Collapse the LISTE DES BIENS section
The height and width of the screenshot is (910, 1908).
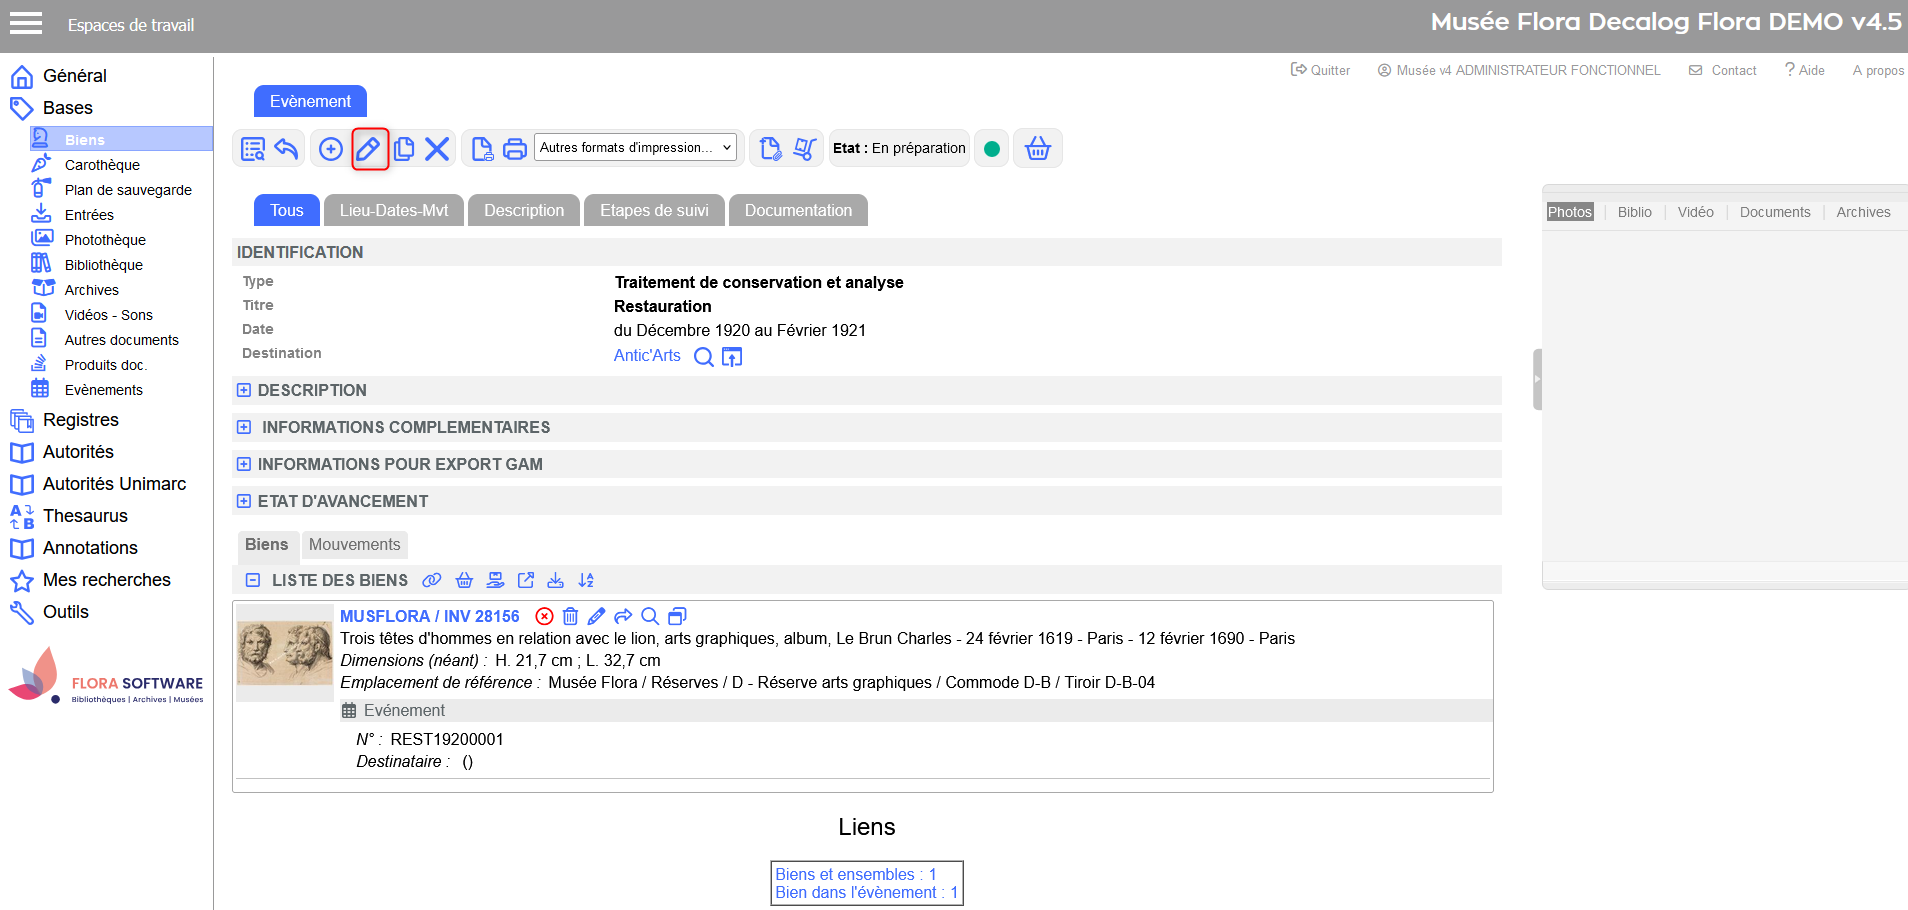[x=253, y=580]
